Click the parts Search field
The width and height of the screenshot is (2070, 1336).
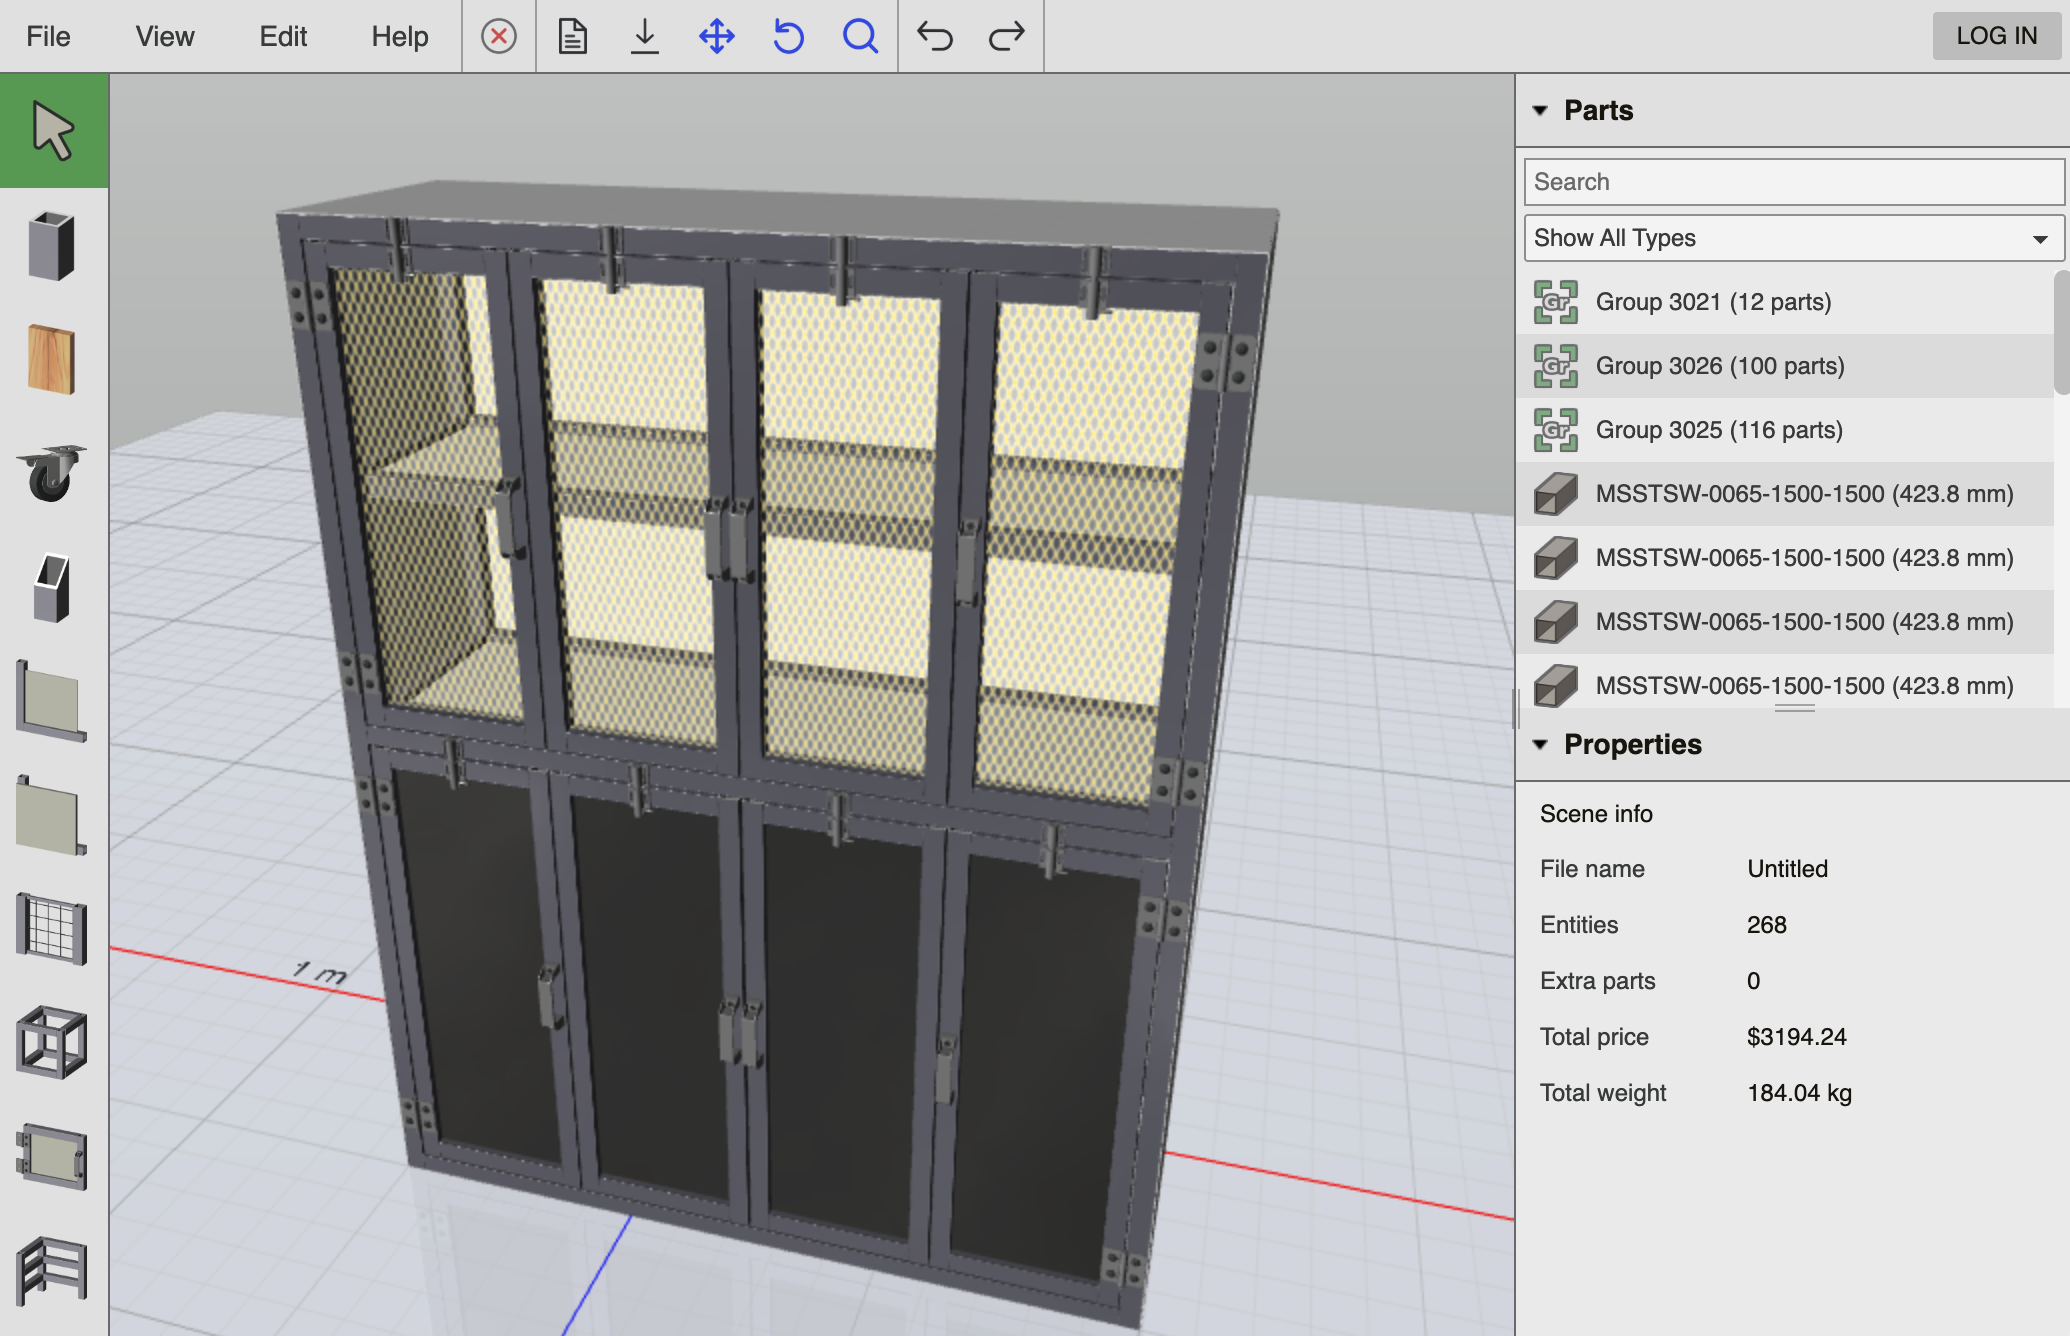pos(1792,182)
